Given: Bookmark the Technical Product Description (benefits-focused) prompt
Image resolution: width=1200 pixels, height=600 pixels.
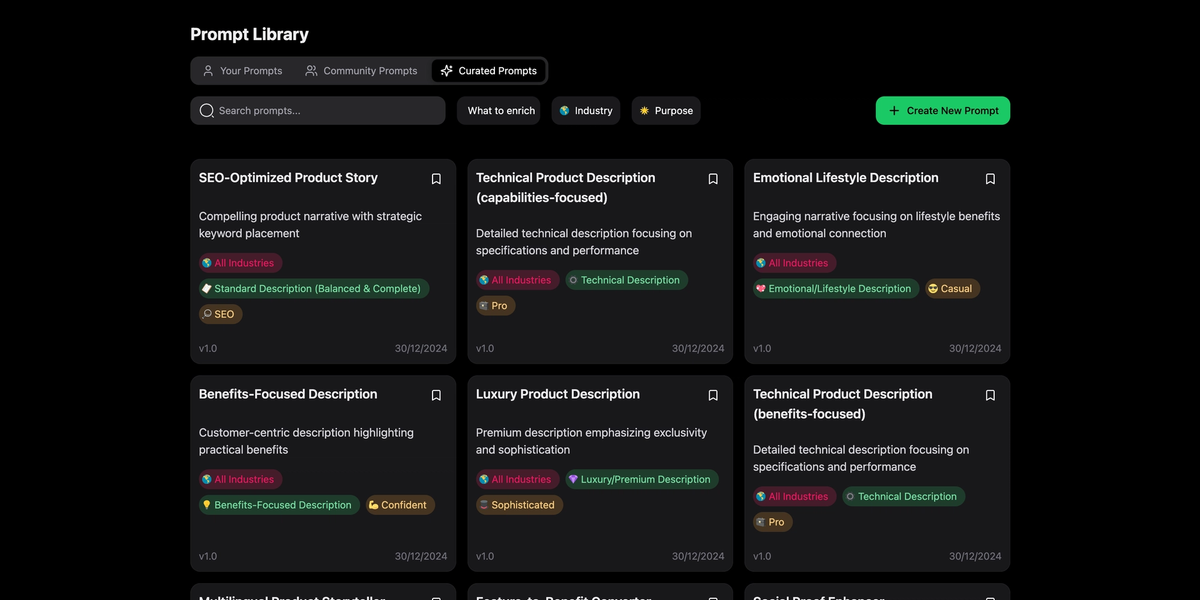Looking at the screenshot, I should coord(989,395).
